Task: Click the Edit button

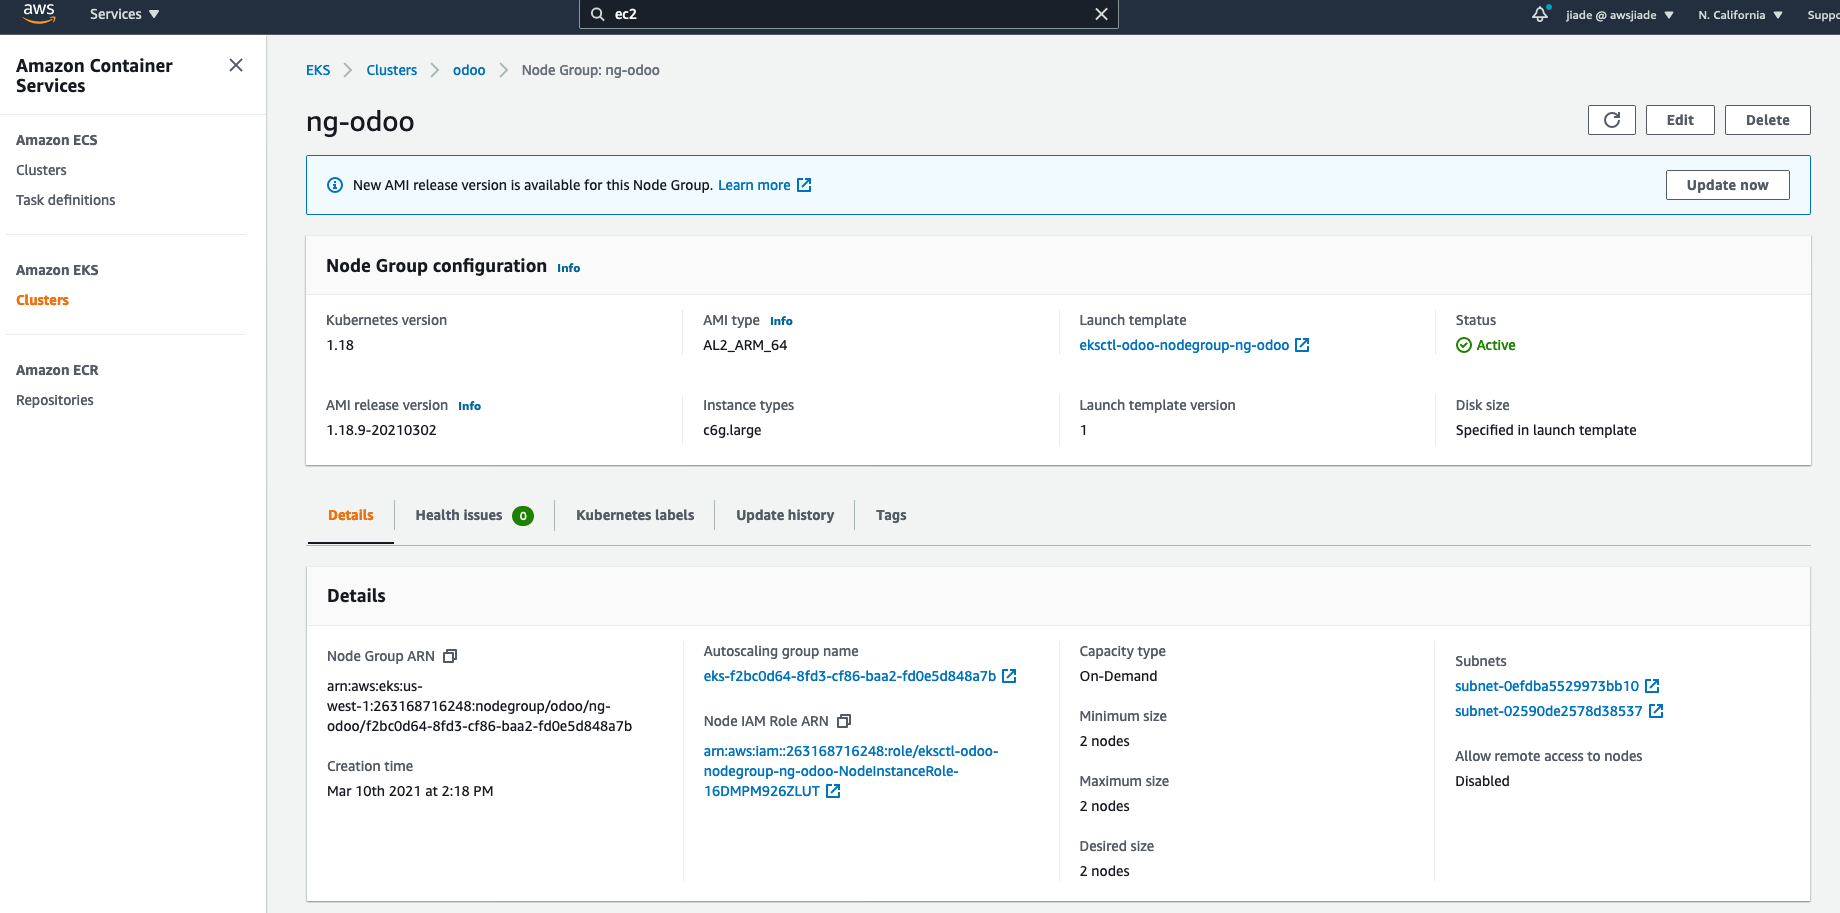Action: pos(1680,120)
